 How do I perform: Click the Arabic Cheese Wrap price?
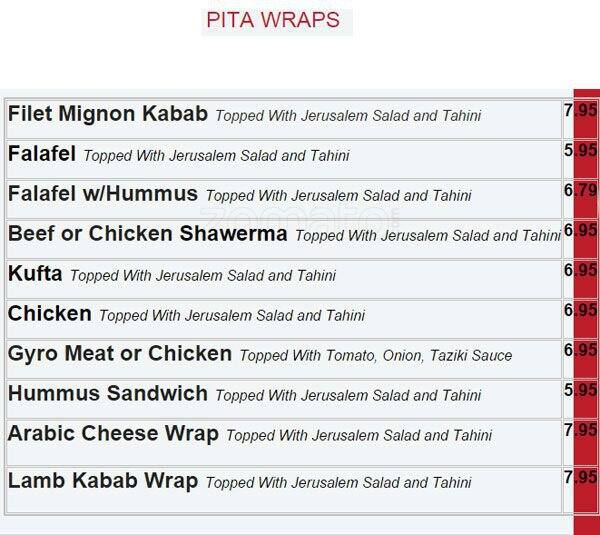tap(580, 431)
